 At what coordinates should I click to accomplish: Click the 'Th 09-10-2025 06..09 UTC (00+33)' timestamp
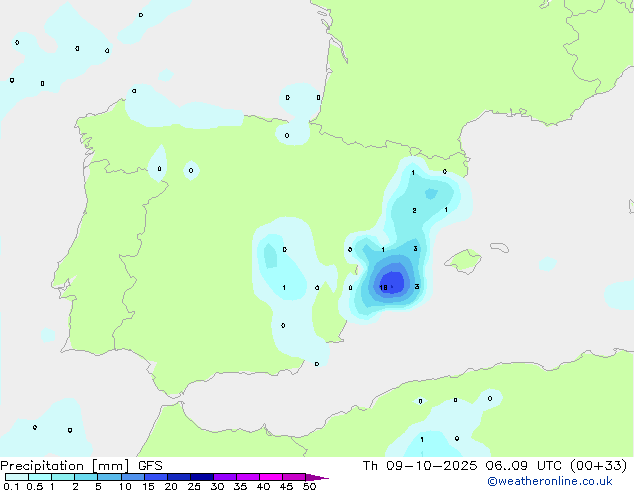coord(495,466)
